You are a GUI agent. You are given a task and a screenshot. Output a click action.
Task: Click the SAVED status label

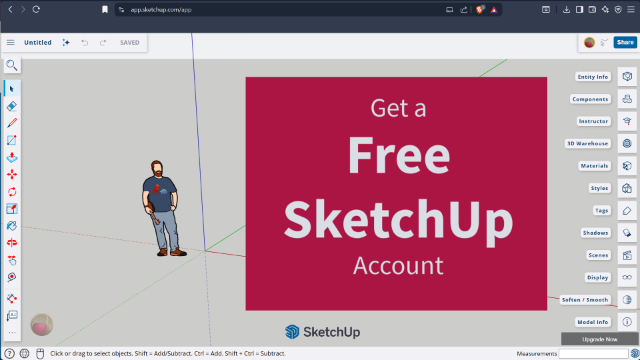(129, 42)
